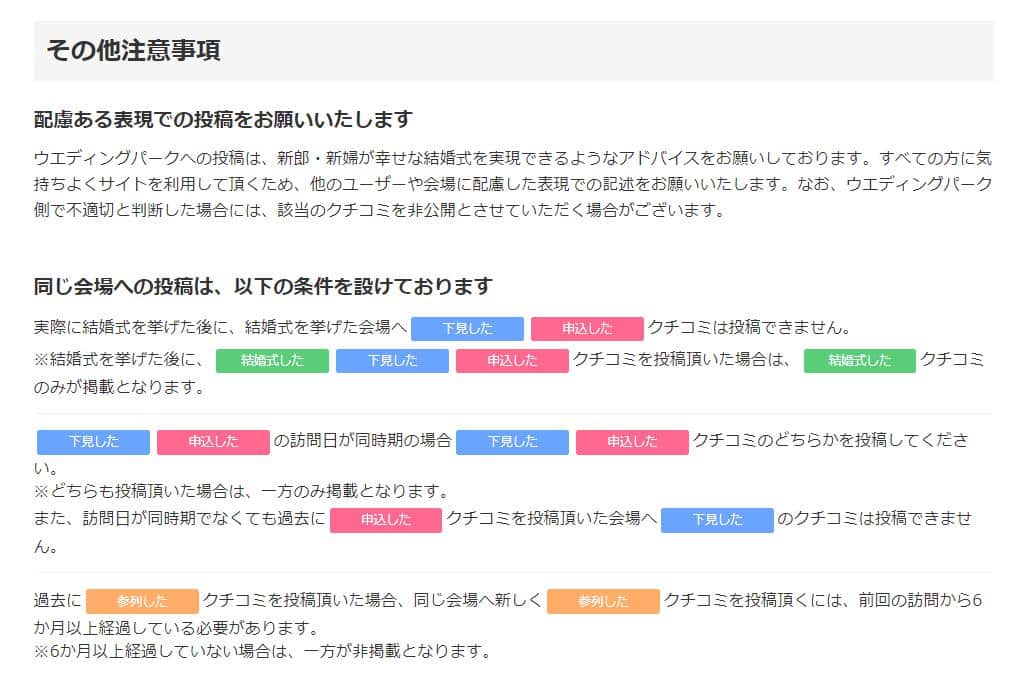This screenshot has height=681, width=1010.
Task: Click pink 申込した badge after 同時期でなくても過去に
Action: point(386,520)
